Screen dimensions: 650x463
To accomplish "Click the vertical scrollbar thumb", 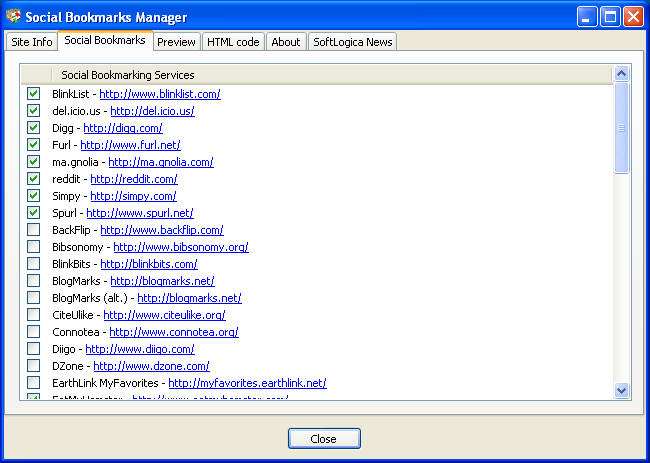I will [x=621, y=128].
